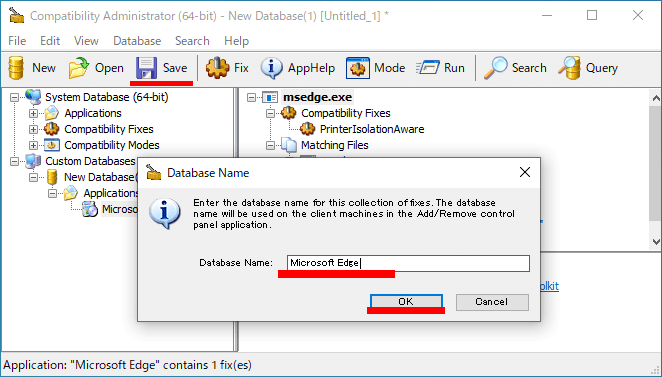Confirm the database name with OK

pos(406,301)
